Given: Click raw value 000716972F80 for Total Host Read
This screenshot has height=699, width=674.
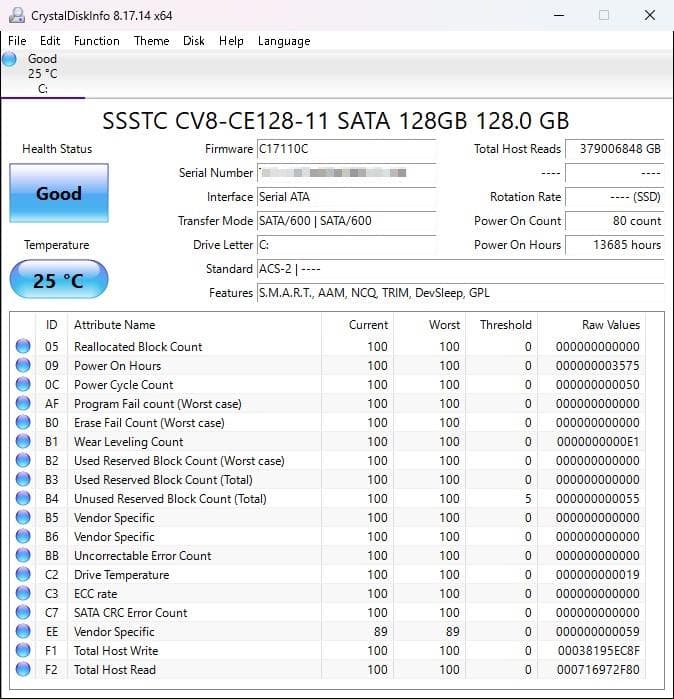Looking at the screenshot, I should tap(598, 670).
